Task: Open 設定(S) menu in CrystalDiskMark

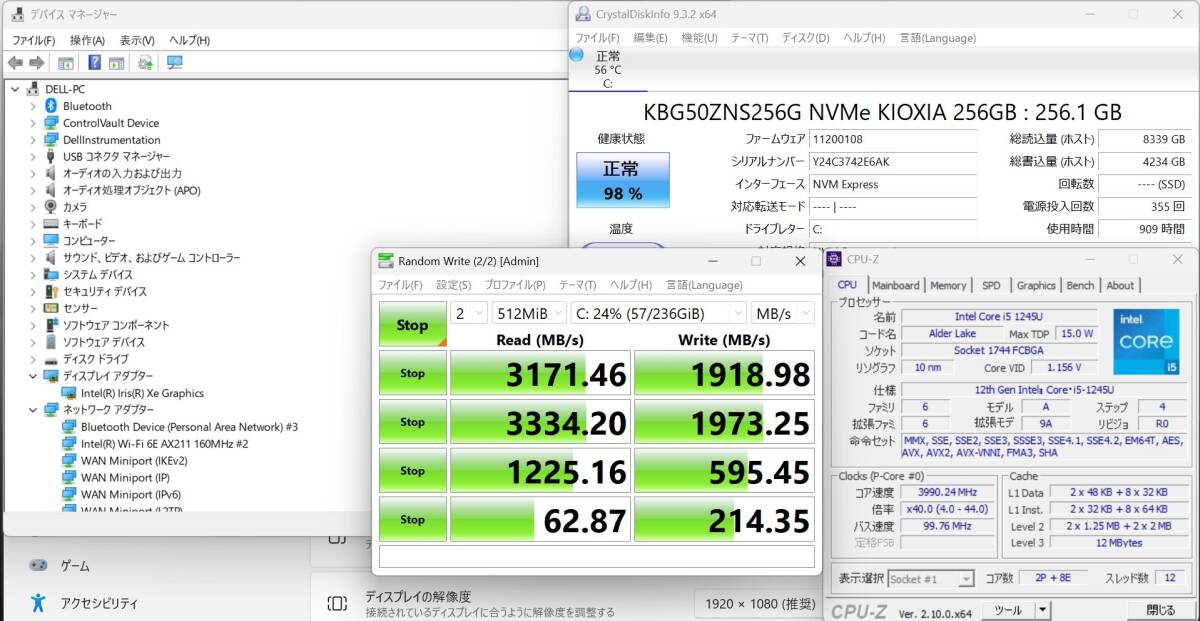Action: pyautogui.click(x=453, y=285)
